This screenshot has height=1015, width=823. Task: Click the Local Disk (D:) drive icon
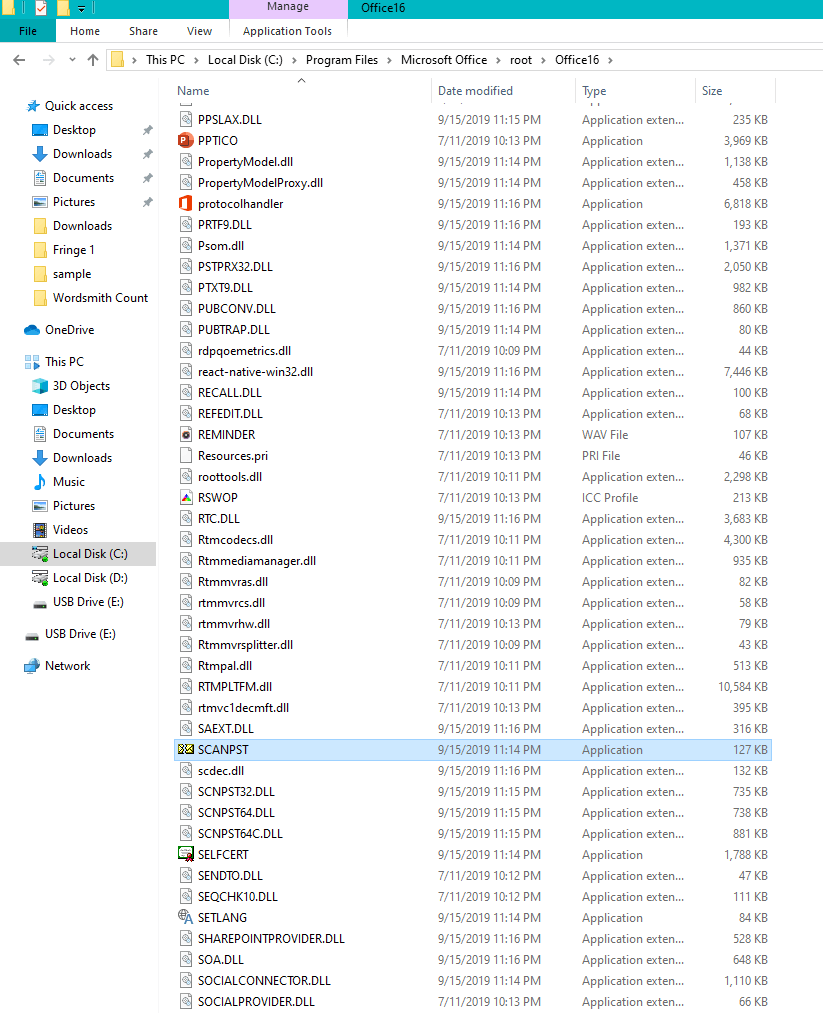tap(40, 578)
